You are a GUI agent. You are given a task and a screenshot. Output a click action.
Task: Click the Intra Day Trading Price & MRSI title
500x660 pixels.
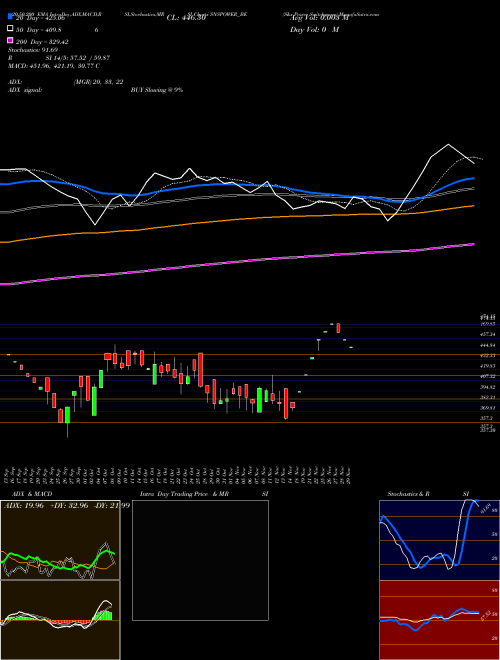(204, 494)
